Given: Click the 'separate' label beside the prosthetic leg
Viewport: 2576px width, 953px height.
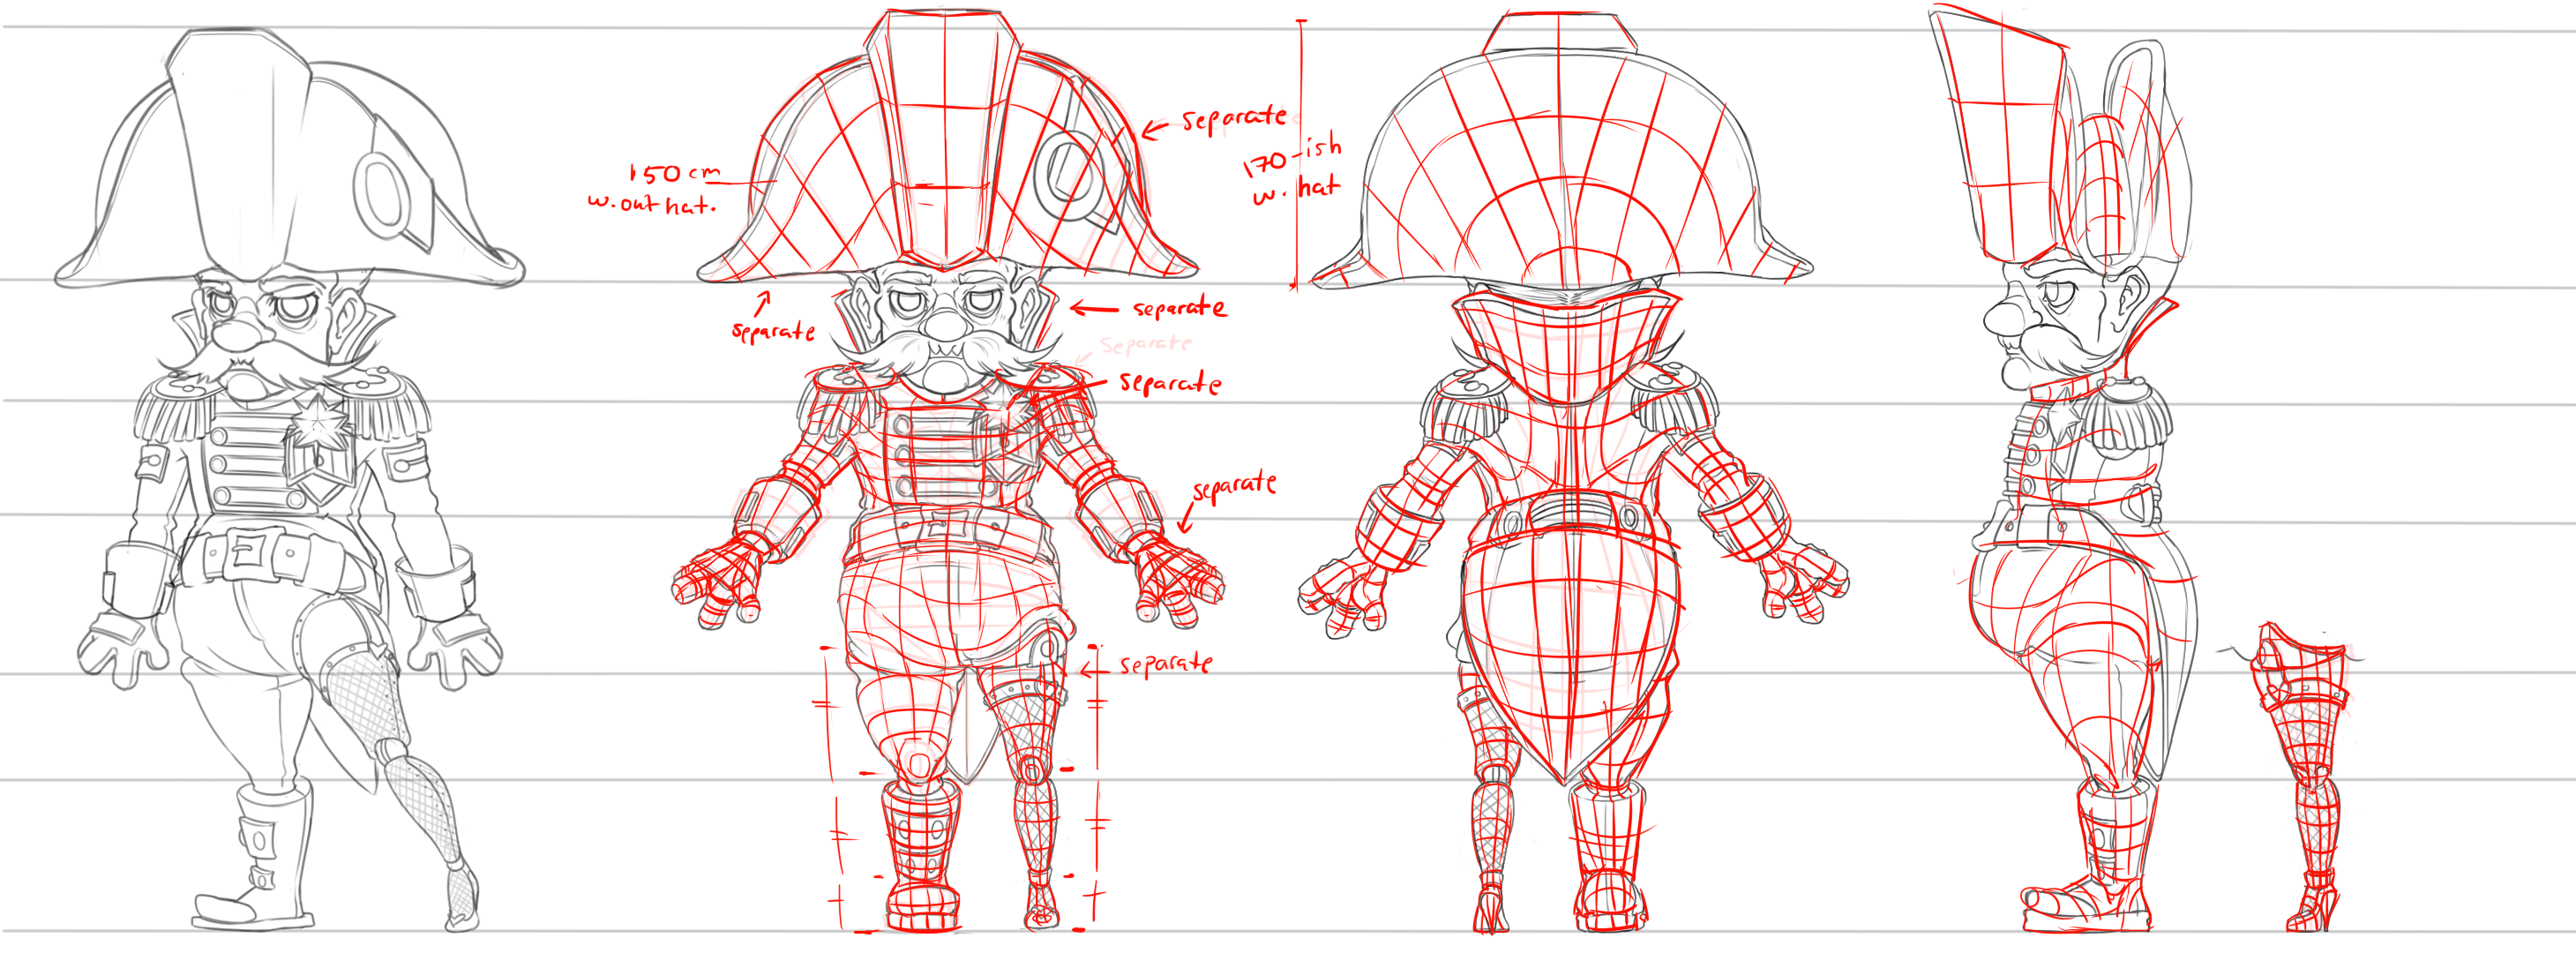Looking at the screenshot, I should [1166, 664].
